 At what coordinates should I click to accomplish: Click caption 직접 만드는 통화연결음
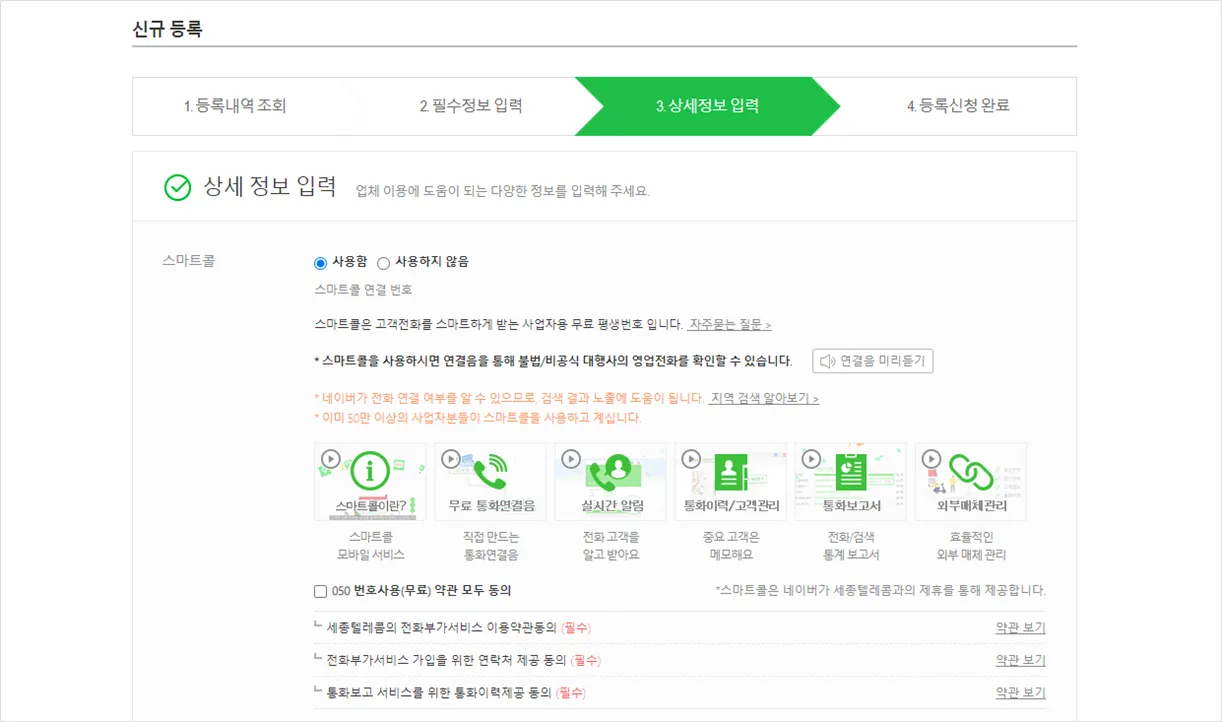click(x=490, y=546)
